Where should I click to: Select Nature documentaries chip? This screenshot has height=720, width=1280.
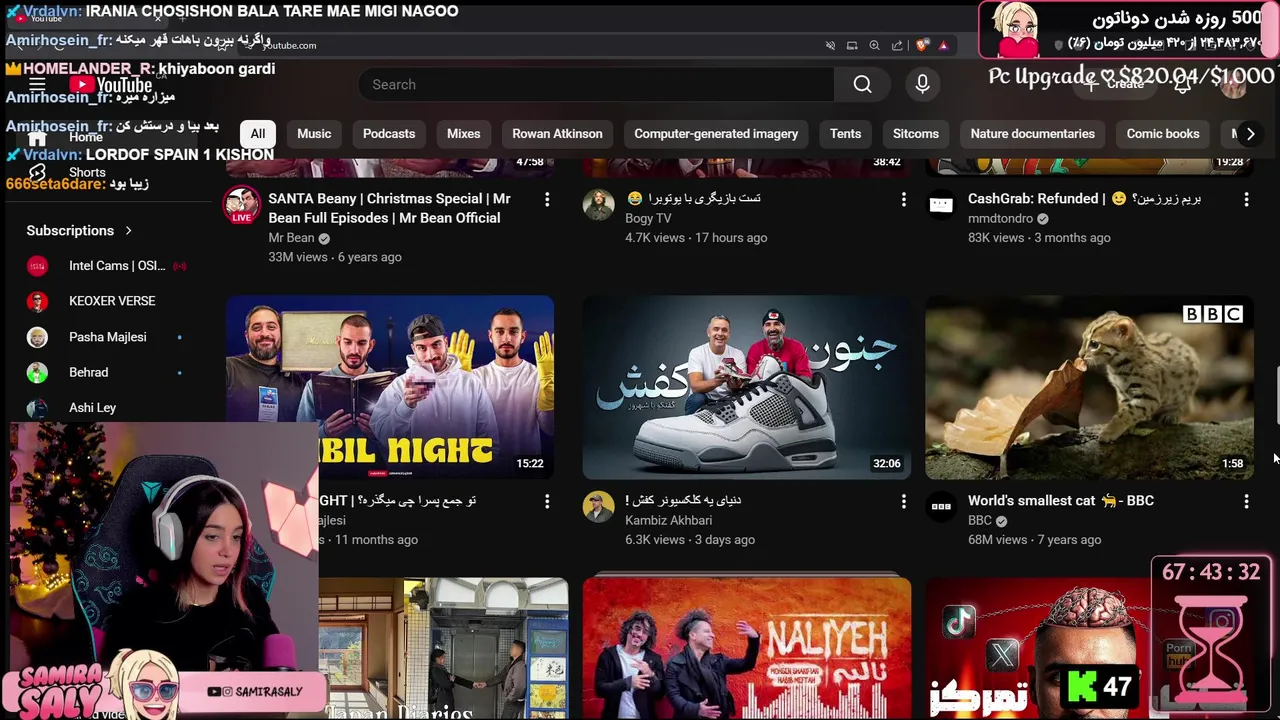tap(1032, 134)
